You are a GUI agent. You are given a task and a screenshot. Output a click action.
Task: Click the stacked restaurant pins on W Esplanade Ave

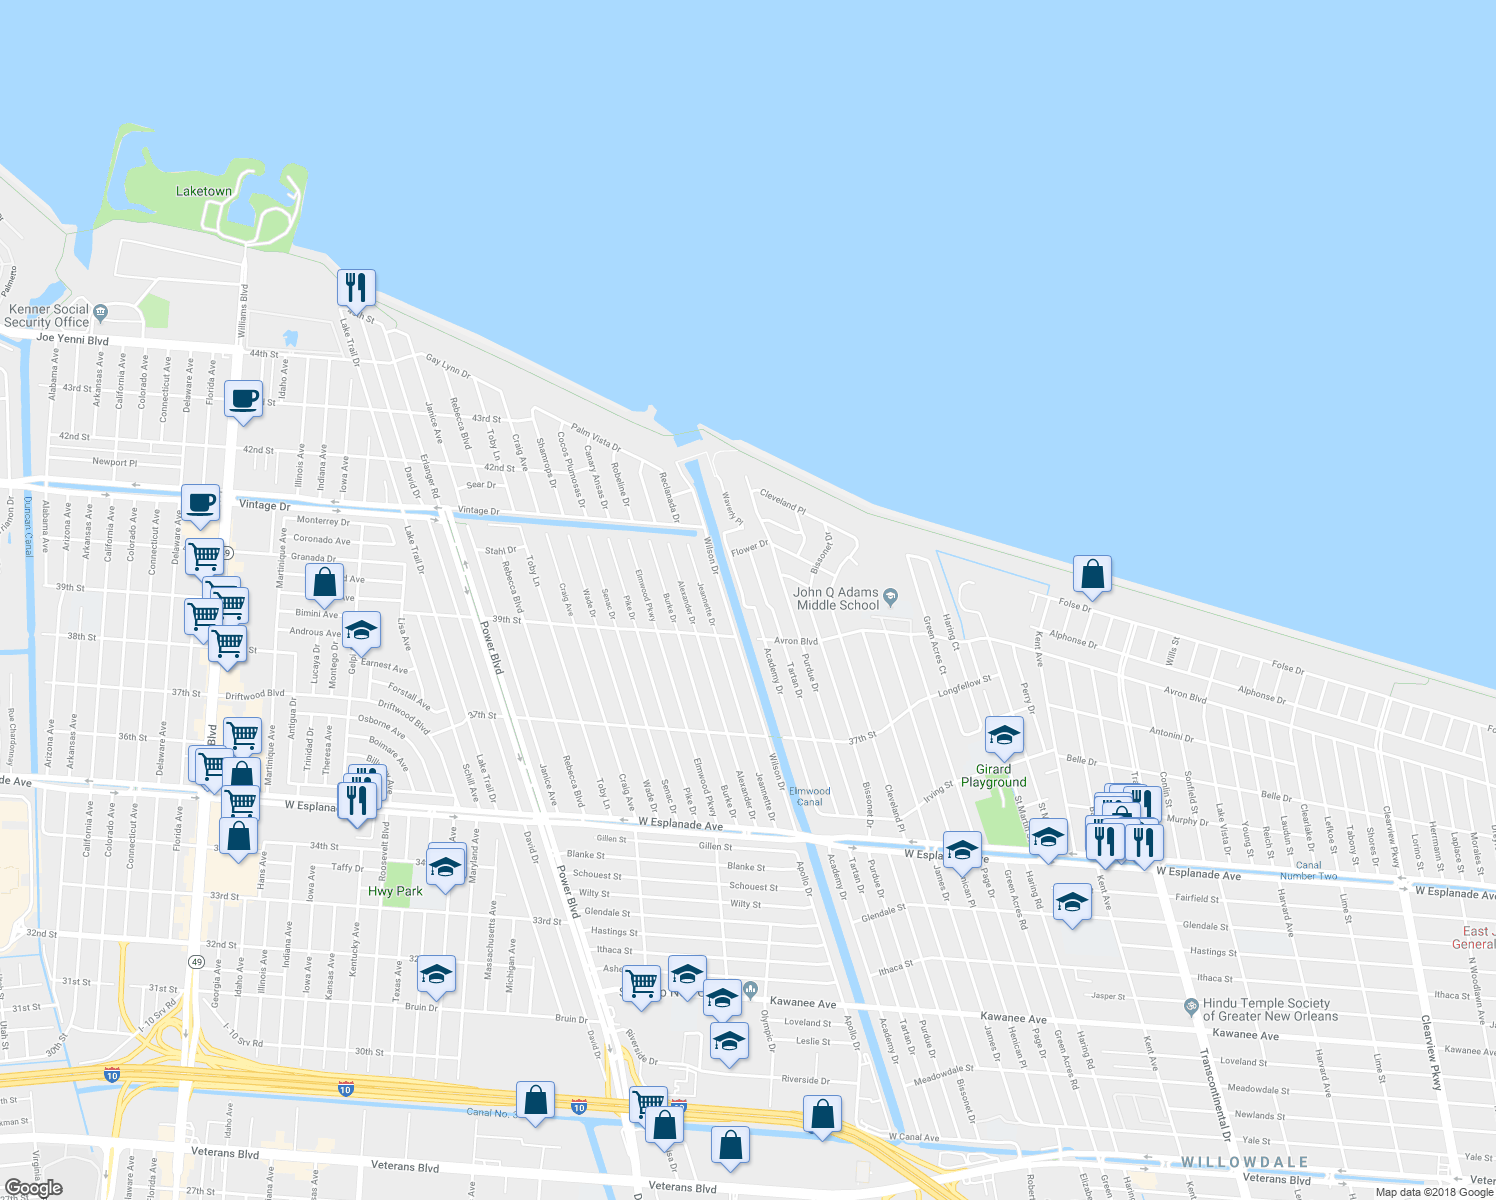click(x=359, y=797)
